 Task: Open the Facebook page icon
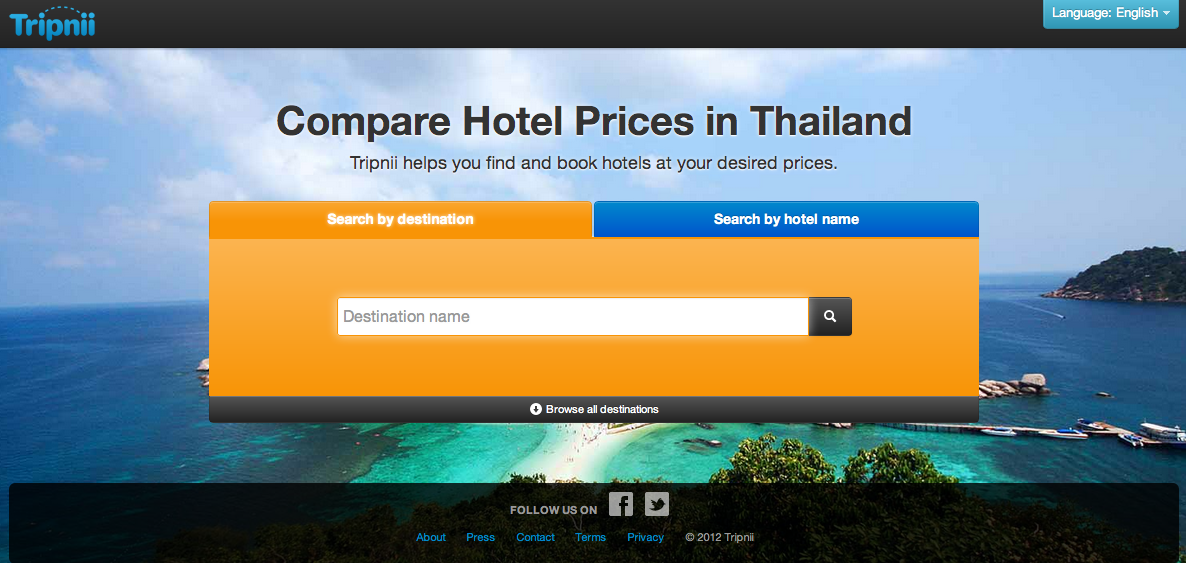621,504
